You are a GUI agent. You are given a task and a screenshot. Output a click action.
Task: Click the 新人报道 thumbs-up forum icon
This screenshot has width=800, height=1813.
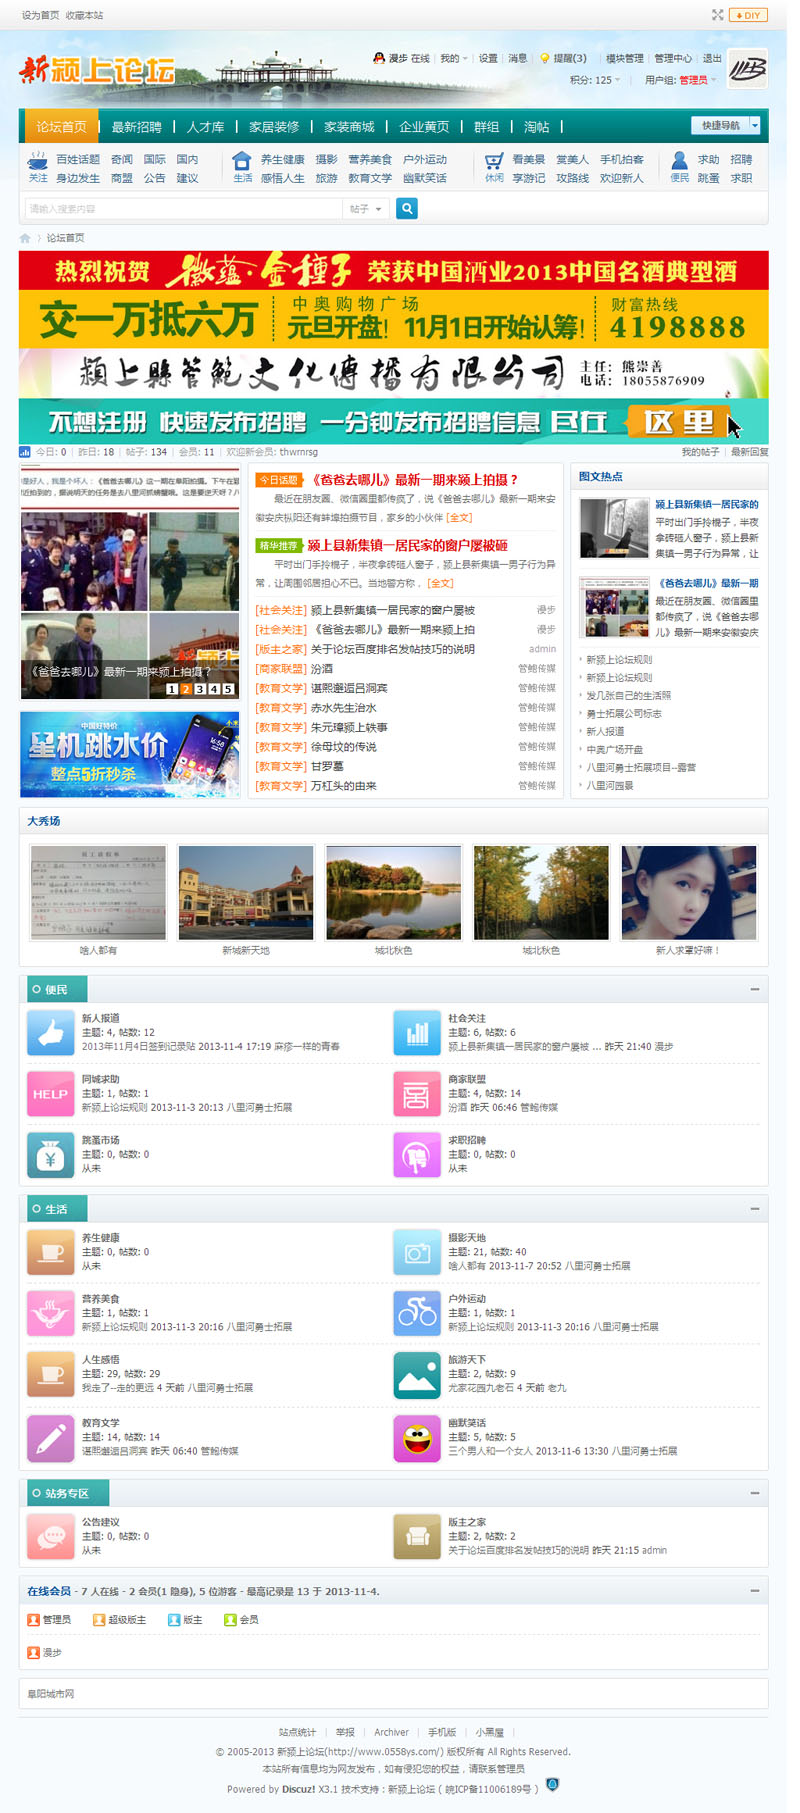click(x=51, y=1033)
